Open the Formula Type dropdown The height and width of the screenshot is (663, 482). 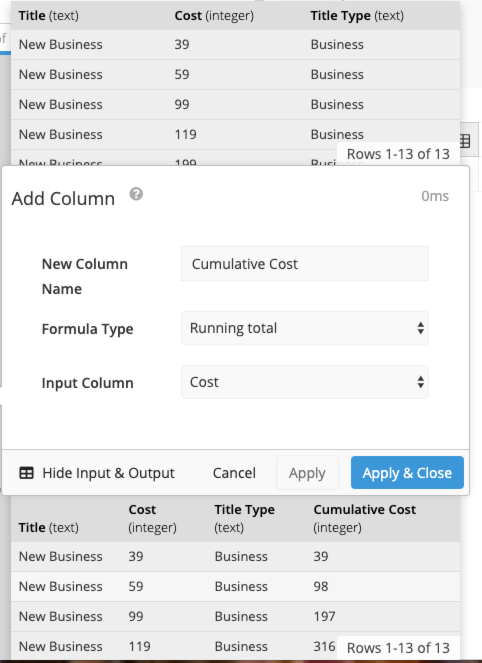click(x=305, y=328)
